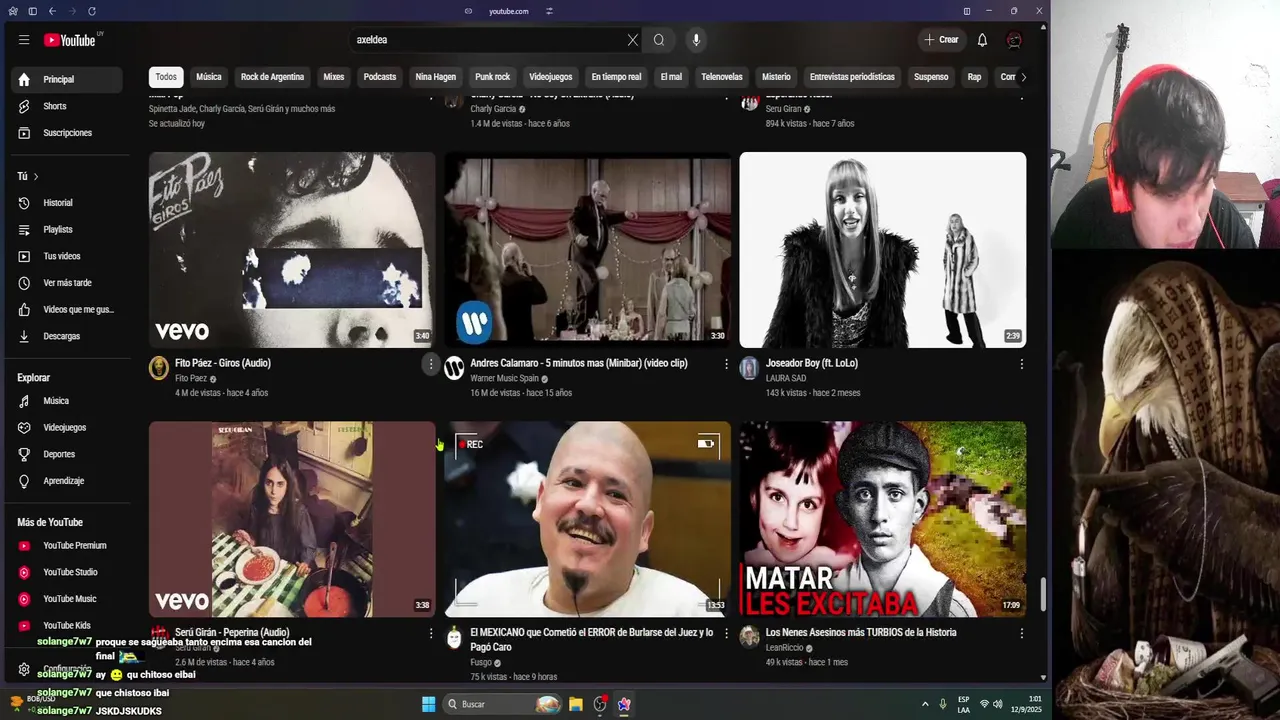The width and height of the screenshot is (1280, 720).
Task: Open Historial in the sidebar
Action: pyautogui.click(x=66, y=203)
